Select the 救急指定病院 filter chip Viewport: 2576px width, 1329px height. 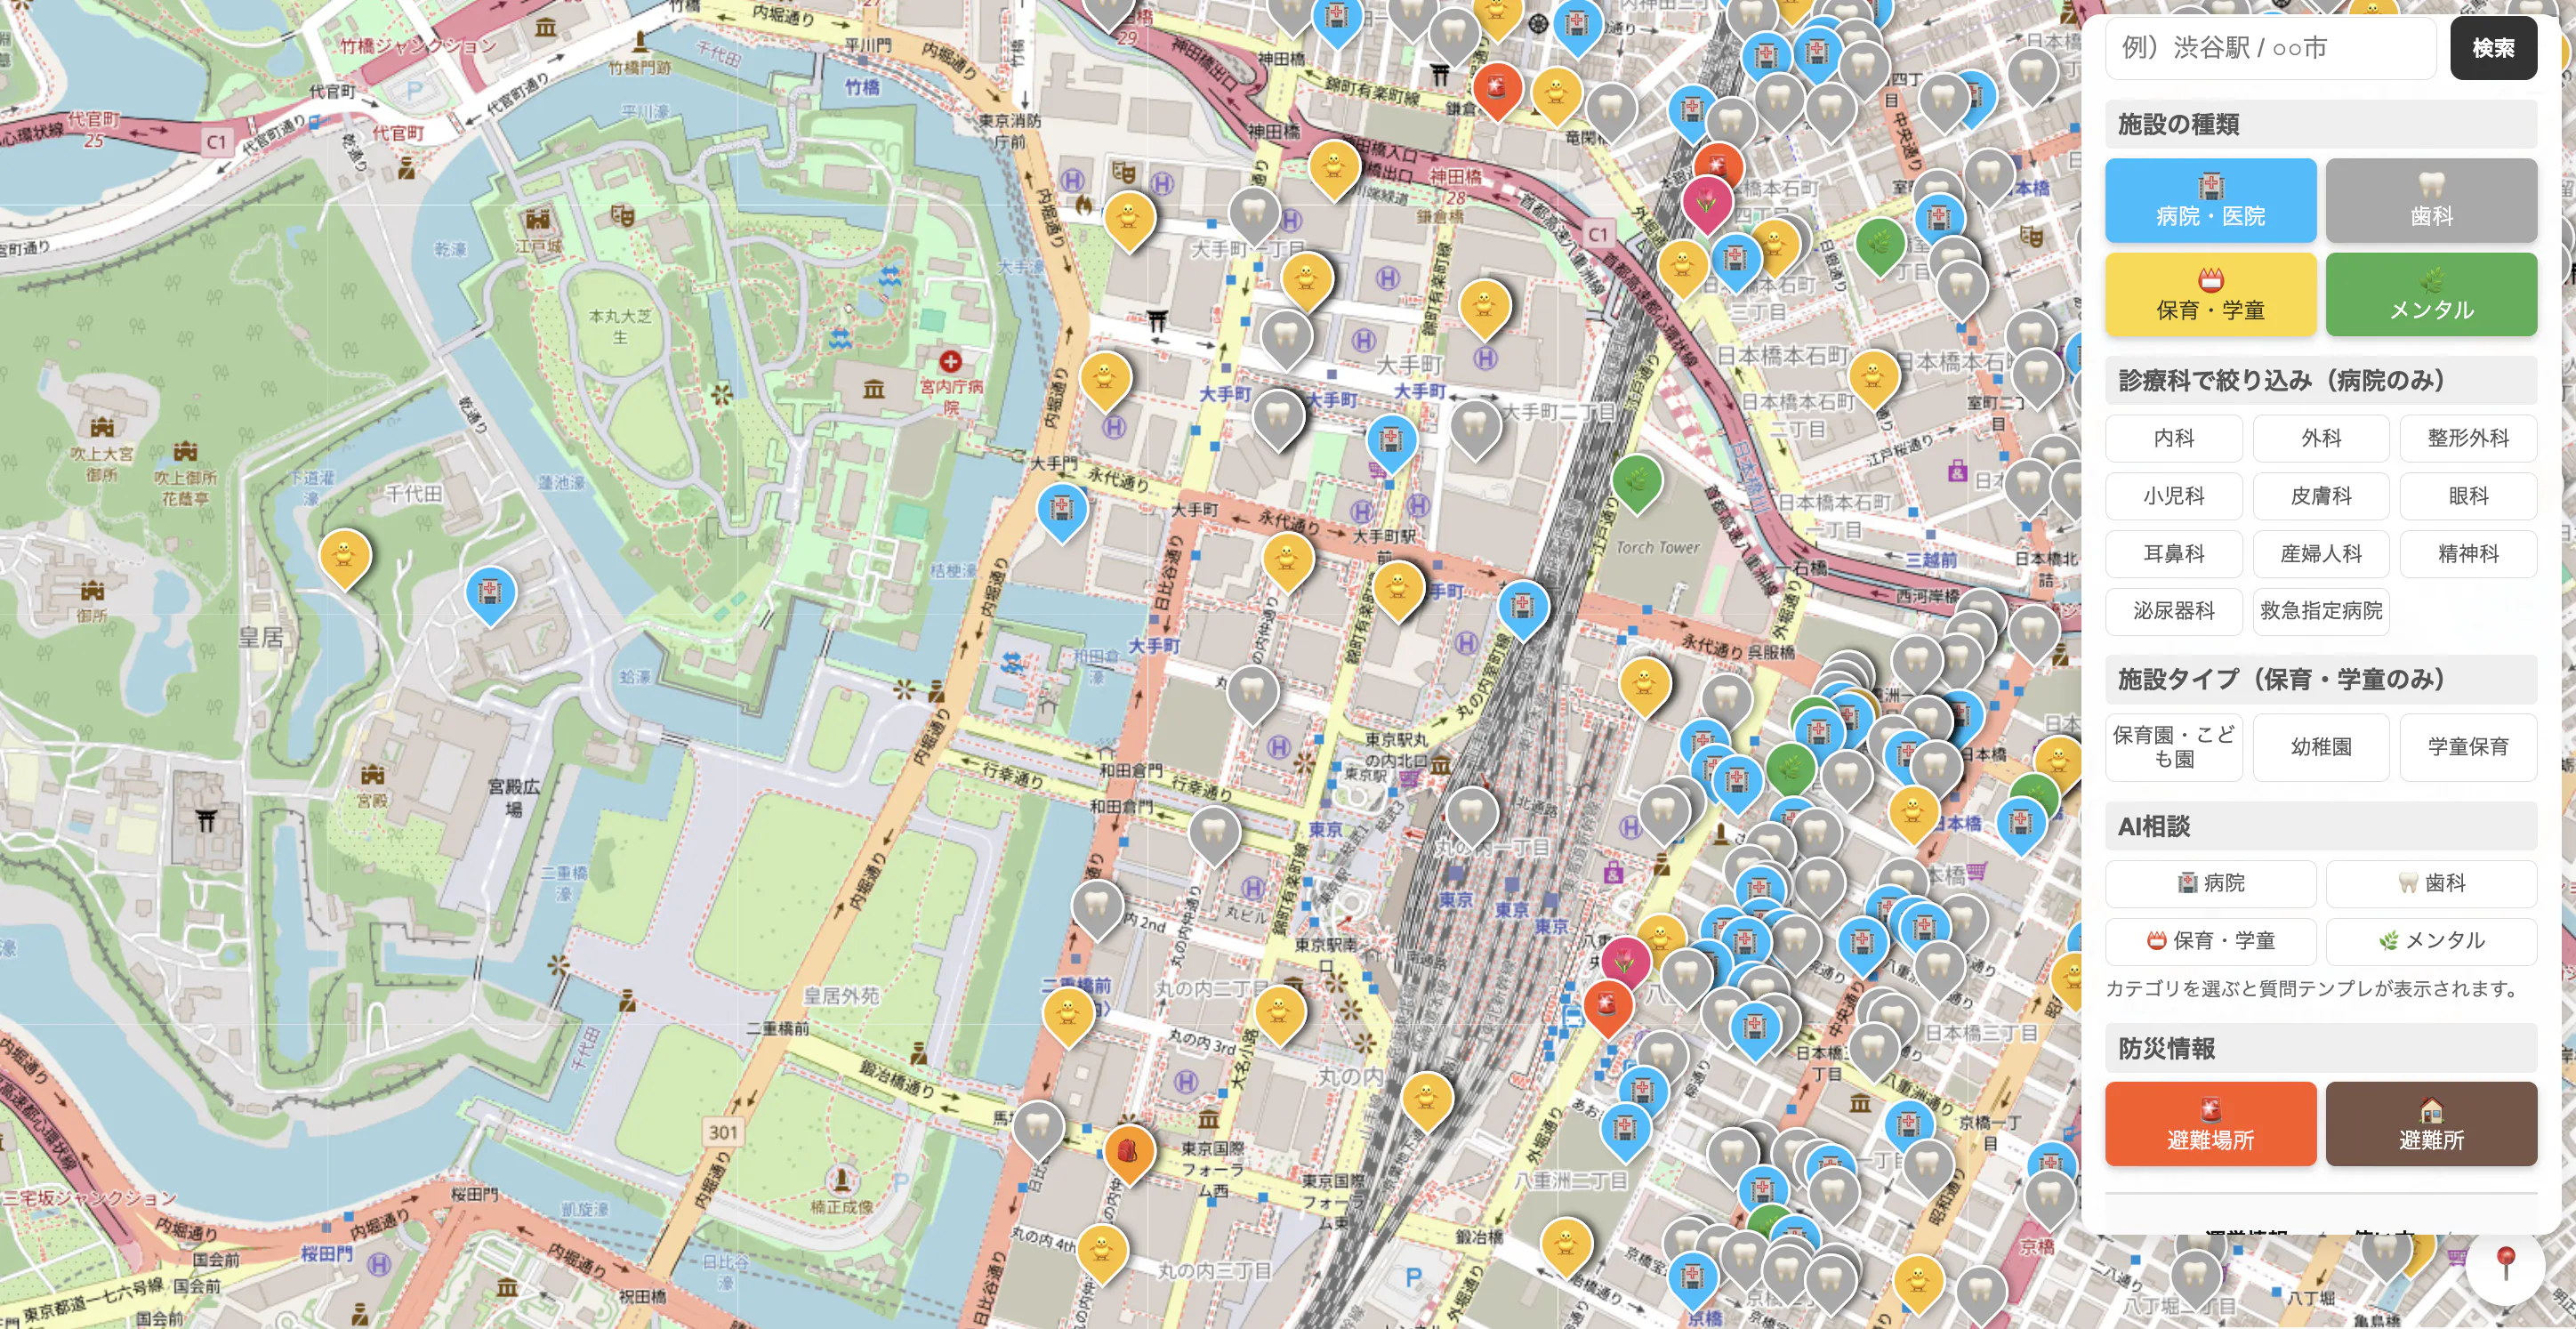pyautogui.click(x=2320, y=611)
